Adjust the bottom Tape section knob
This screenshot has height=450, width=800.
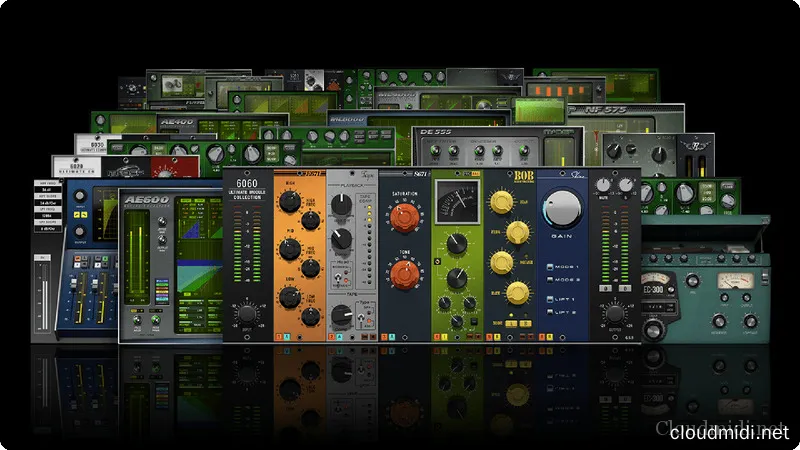[x=341, y=315]
